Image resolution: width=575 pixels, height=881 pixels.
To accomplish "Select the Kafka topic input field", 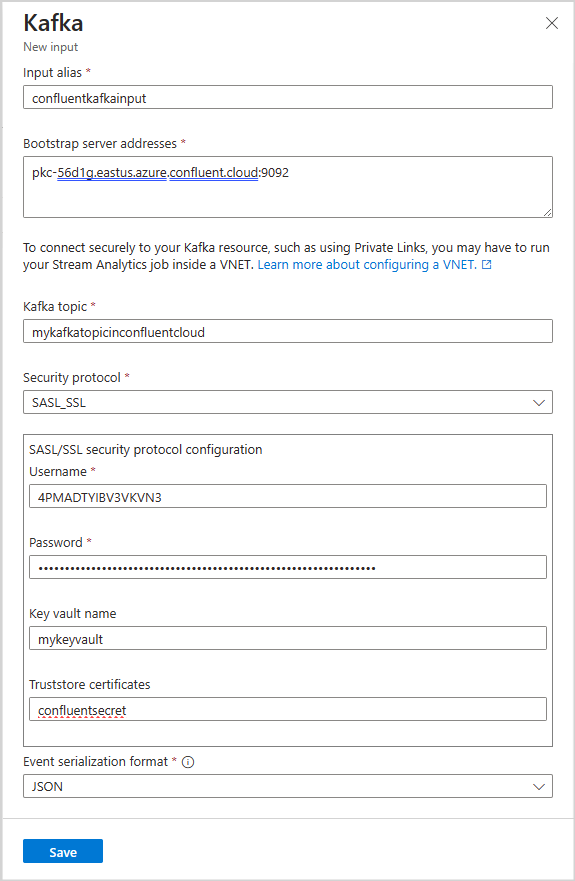I will [288, 331].
